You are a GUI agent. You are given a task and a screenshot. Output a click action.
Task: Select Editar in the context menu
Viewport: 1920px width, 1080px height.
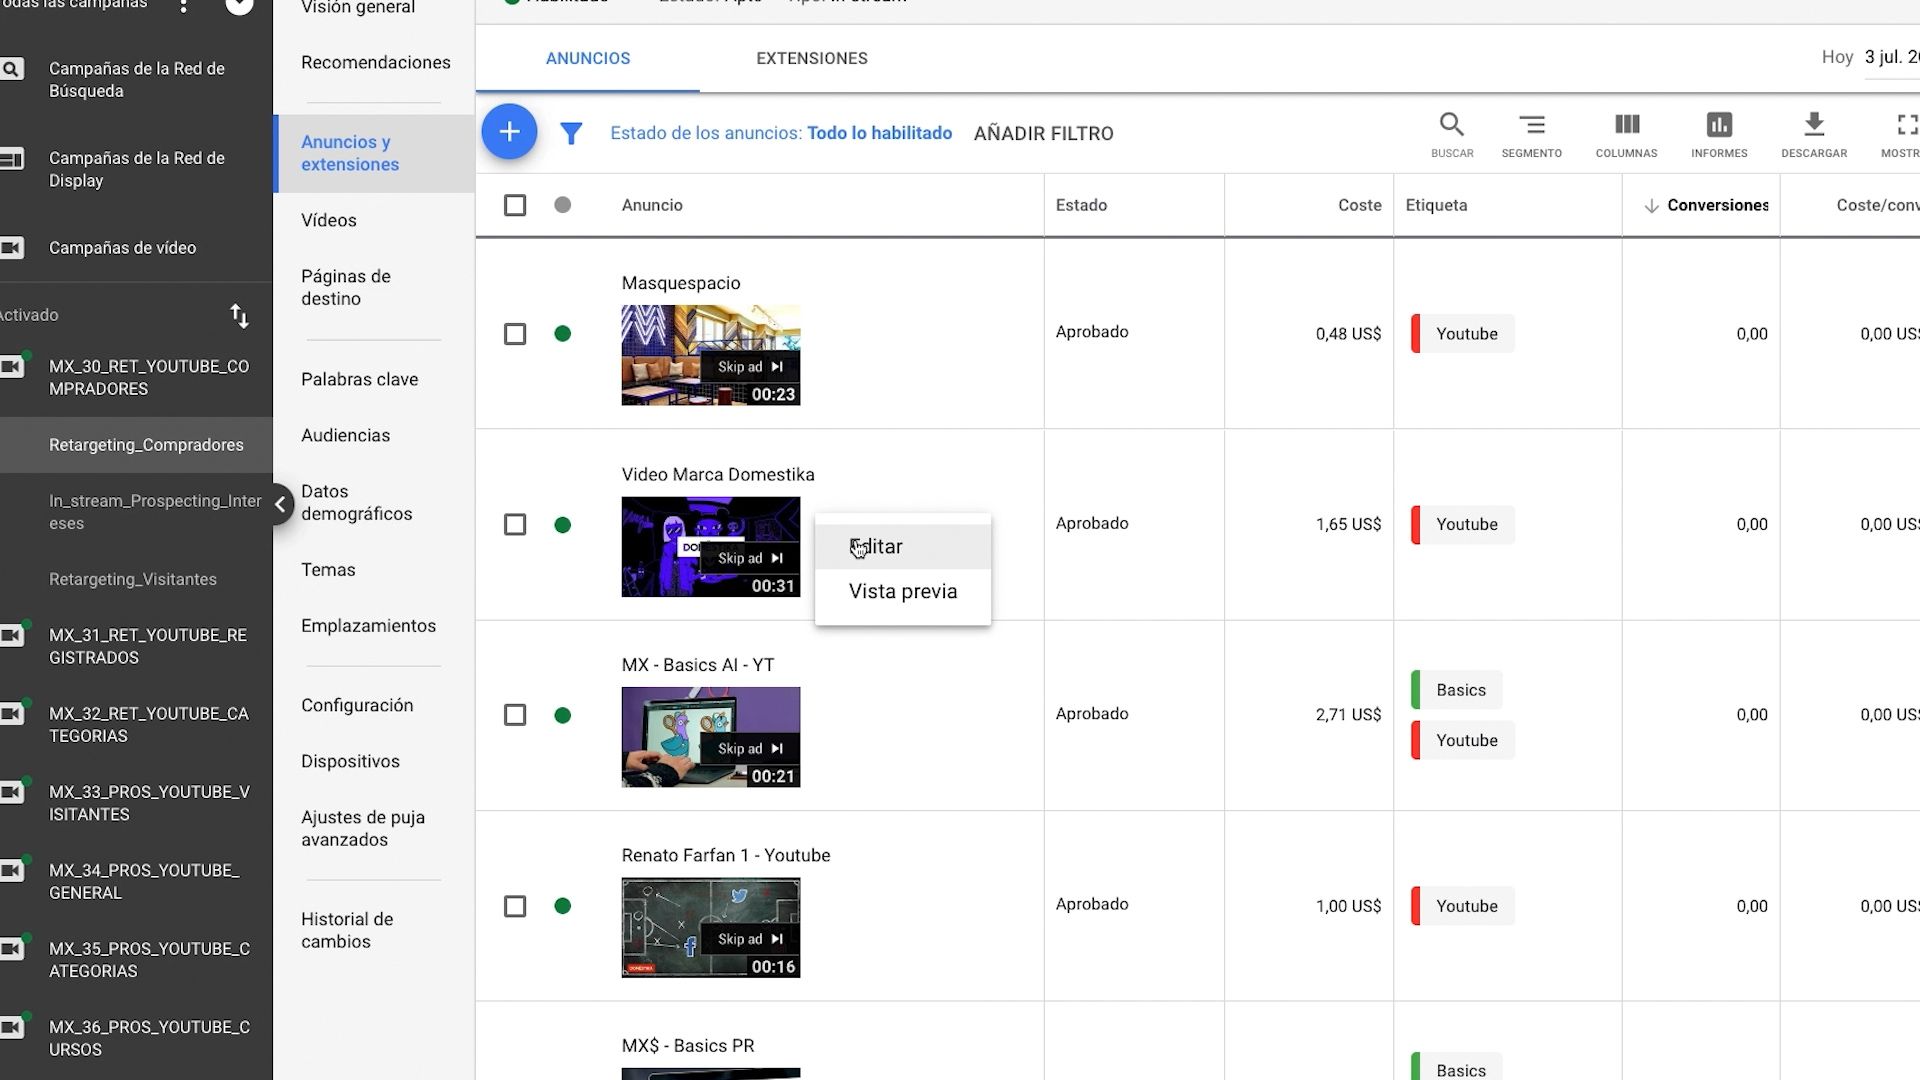click(x=903, y=547)
